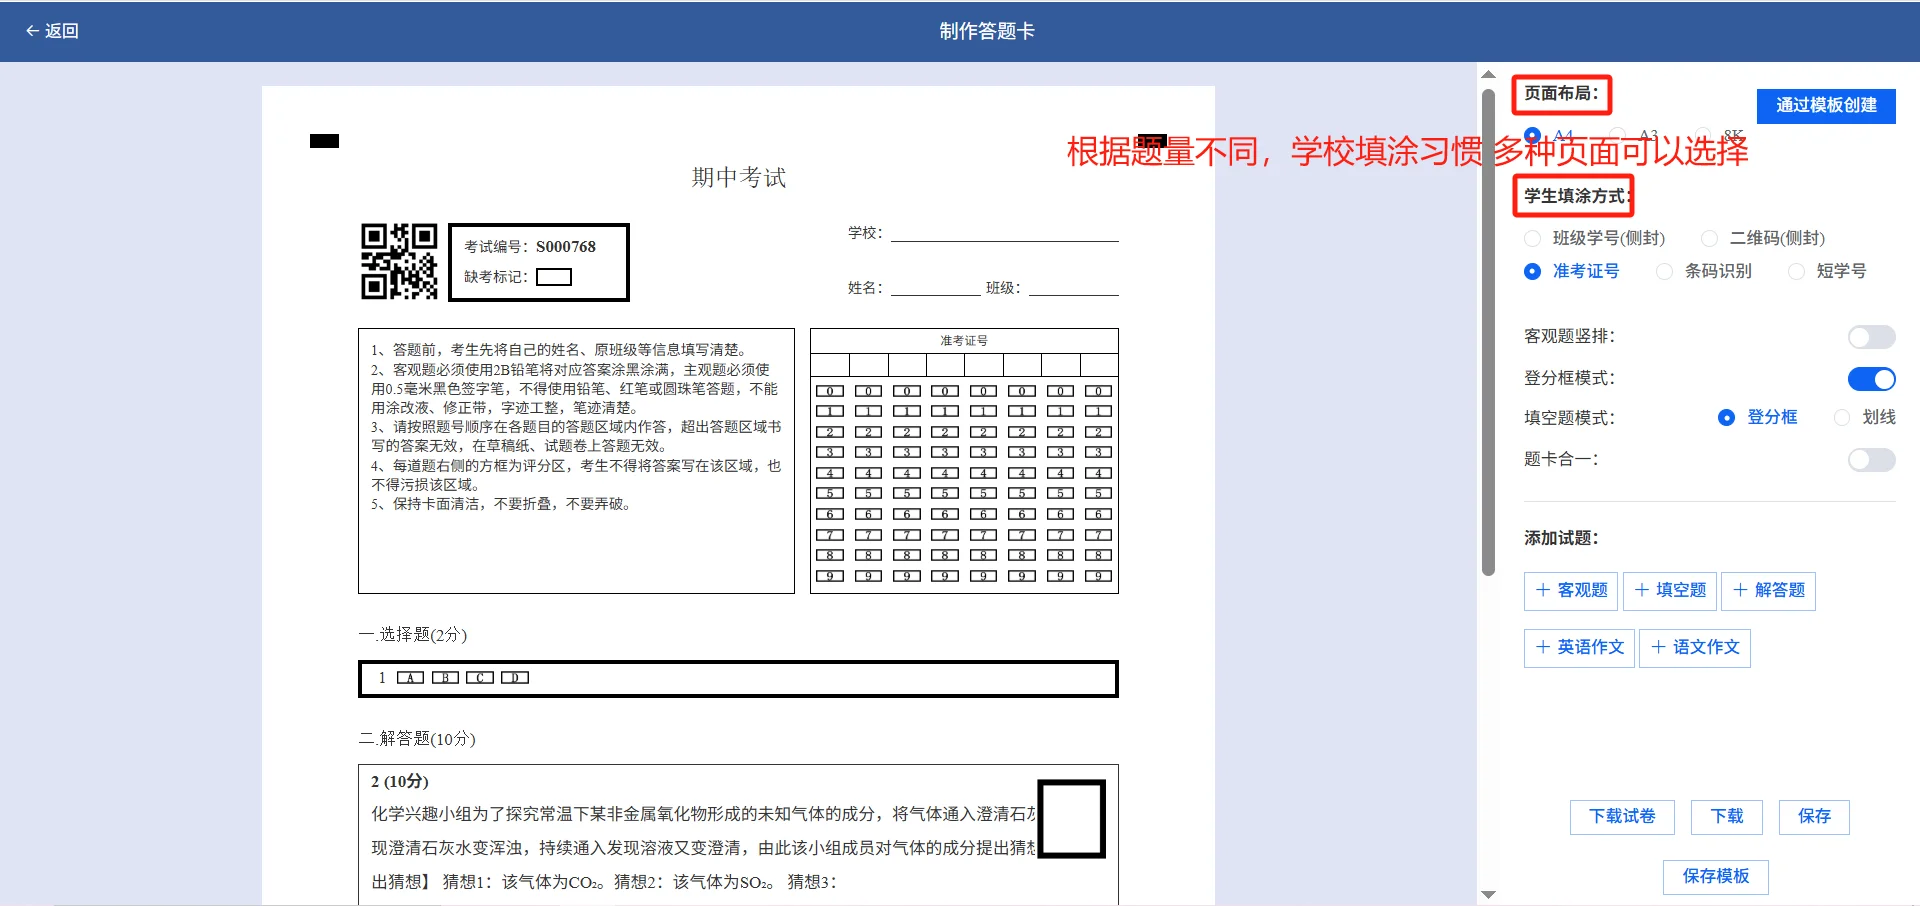This screenshot has height=906, width=1920.
Task: Click the 保存模板 button
Action: point(1715,877)
